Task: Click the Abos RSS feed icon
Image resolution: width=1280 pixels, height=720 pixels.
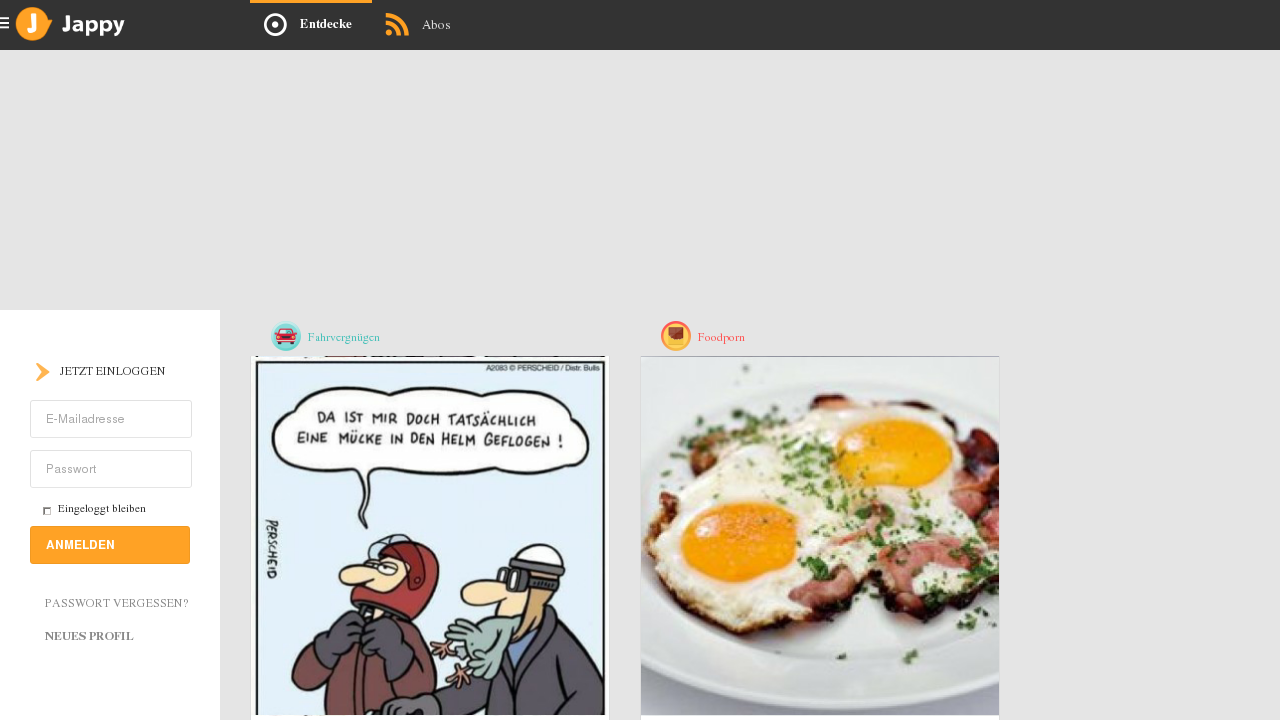Action: pyautogui.click(x=397, y=25)
